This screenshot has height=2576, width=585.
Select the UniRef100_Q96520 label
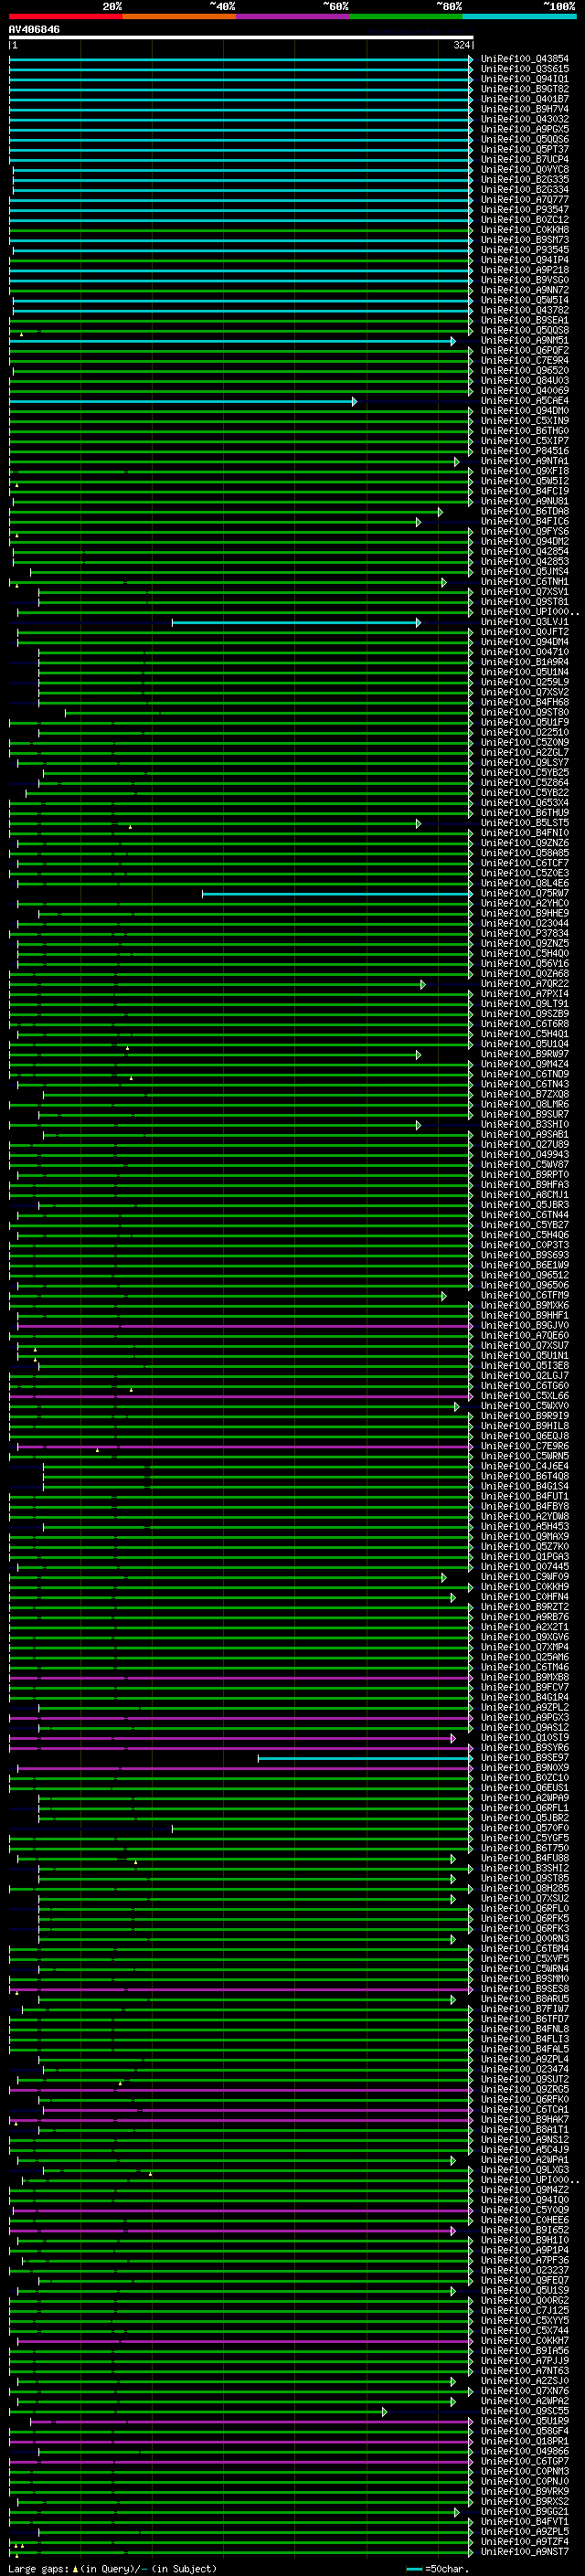(525, 371)
